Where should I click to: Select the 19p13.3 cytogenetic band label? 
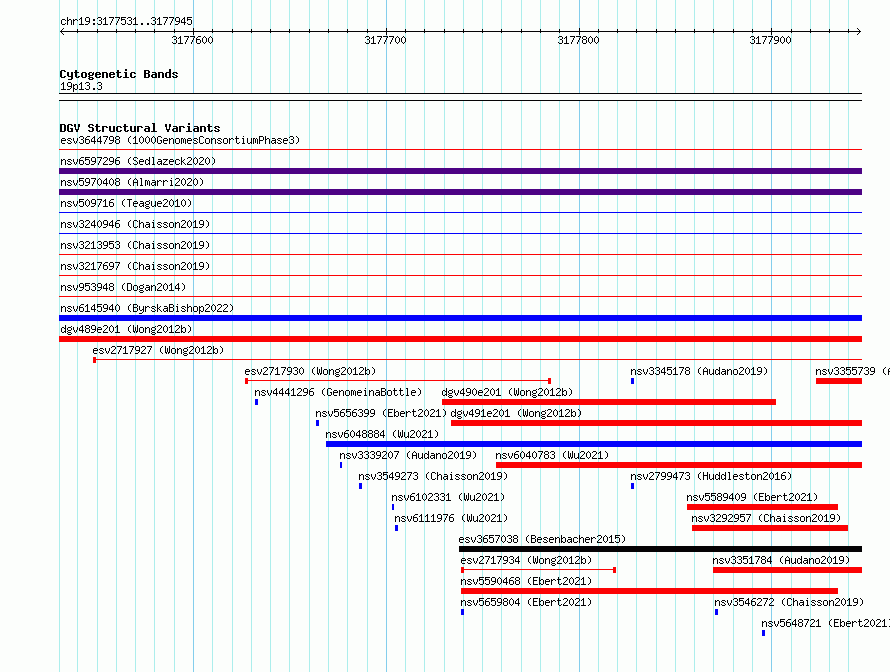coord(81,87)
